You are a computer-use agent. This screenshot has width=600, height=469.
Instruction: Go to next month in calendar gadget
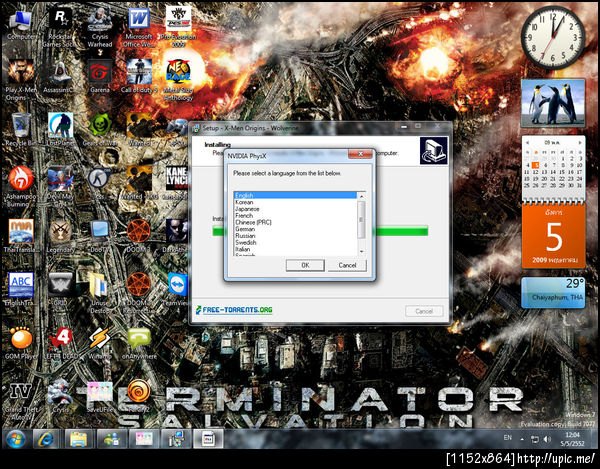[580, 143]
